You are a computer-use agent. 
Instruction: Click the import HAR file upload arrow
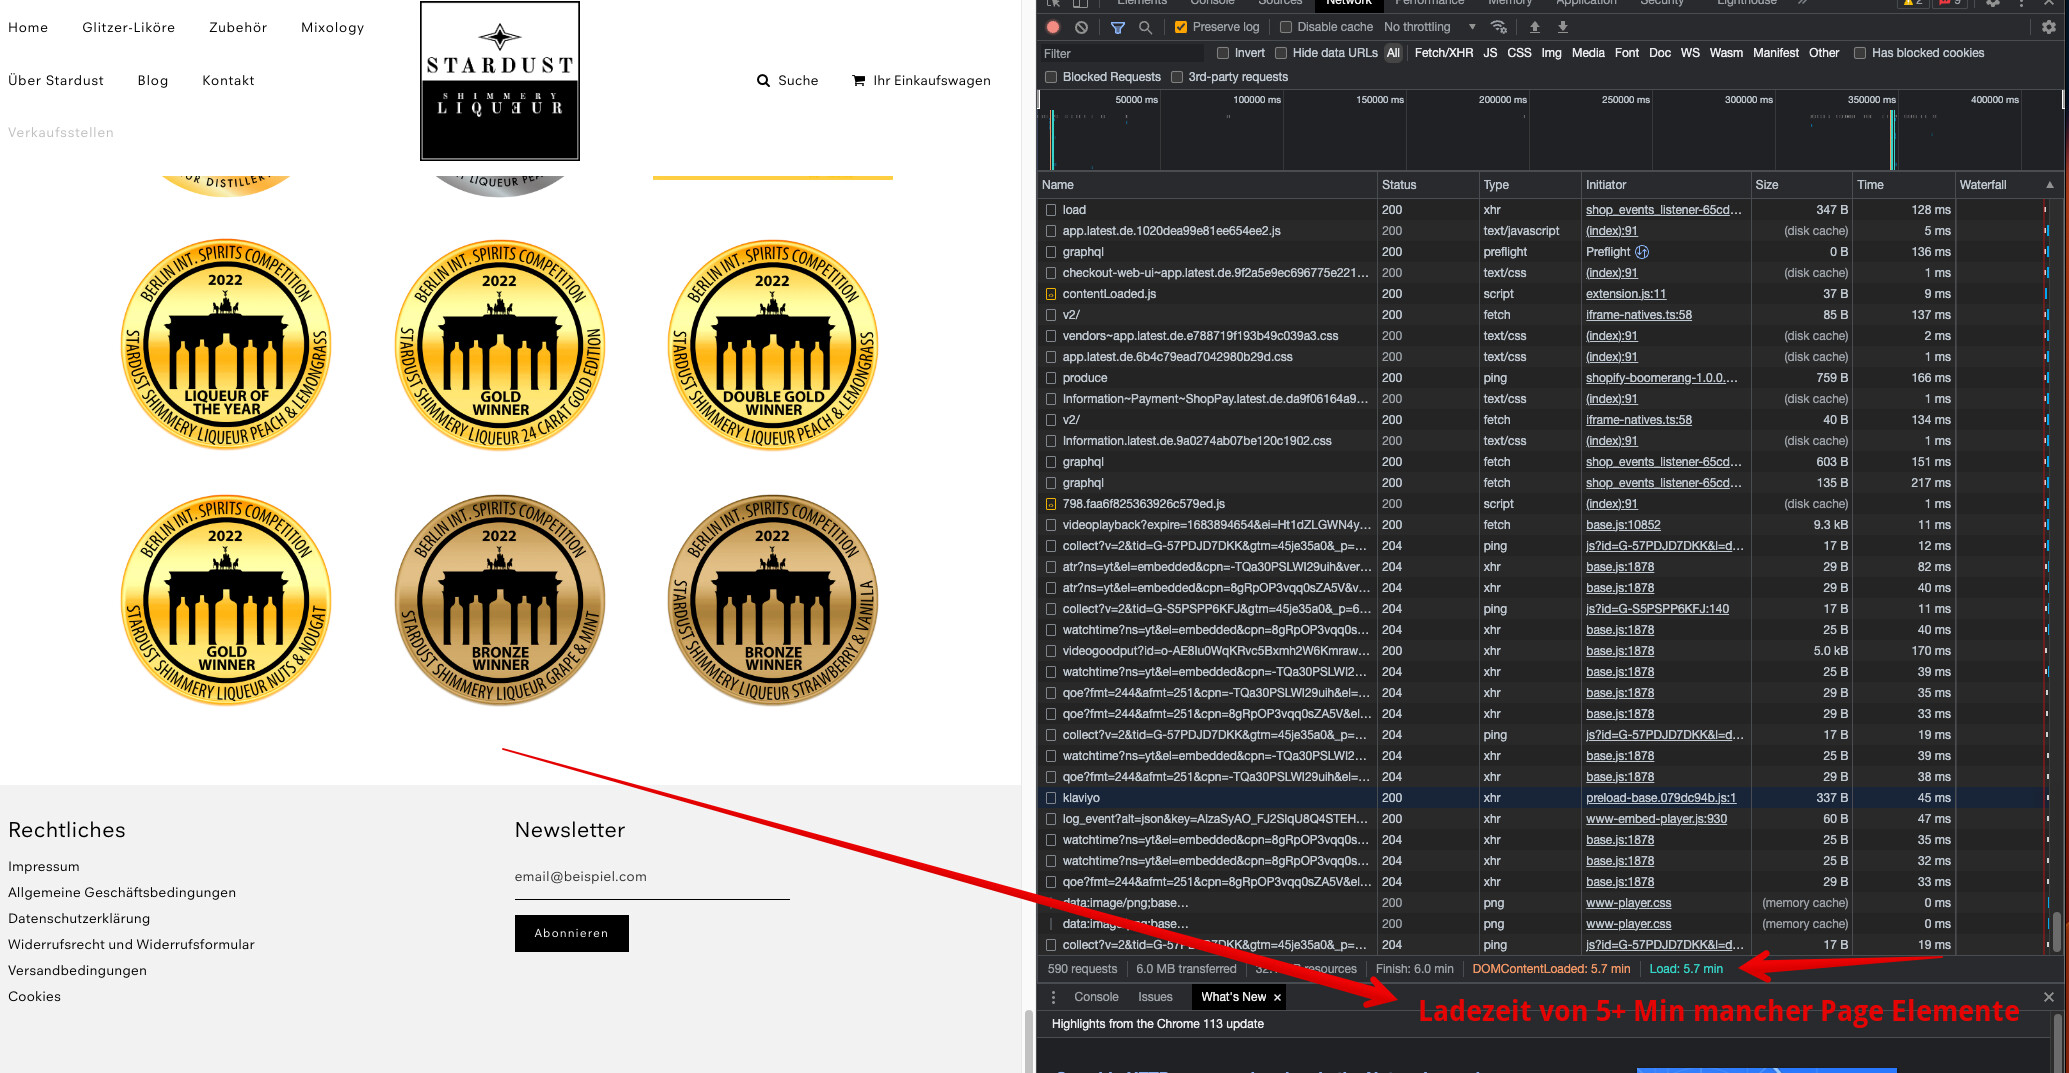[1535, 27]
